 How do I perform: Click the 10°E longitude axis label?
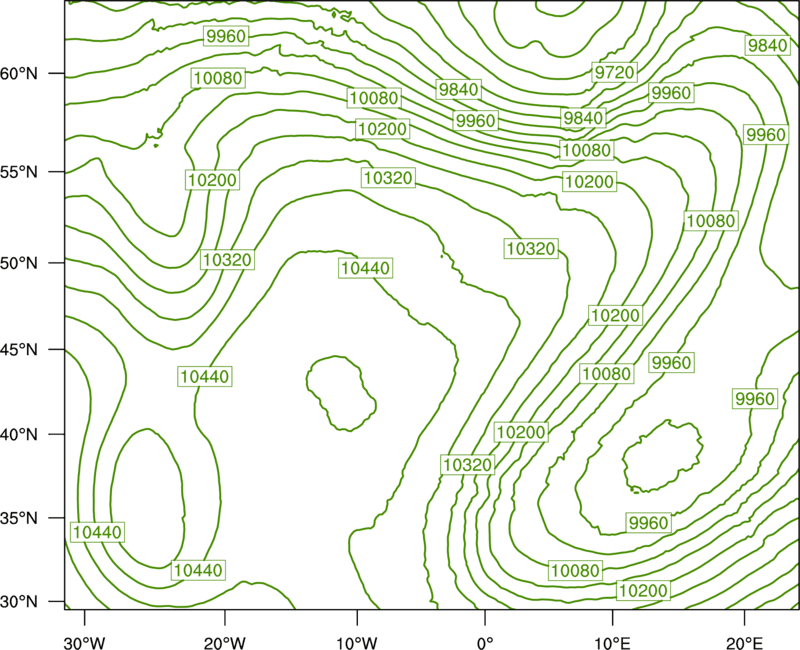coord(612,643)
